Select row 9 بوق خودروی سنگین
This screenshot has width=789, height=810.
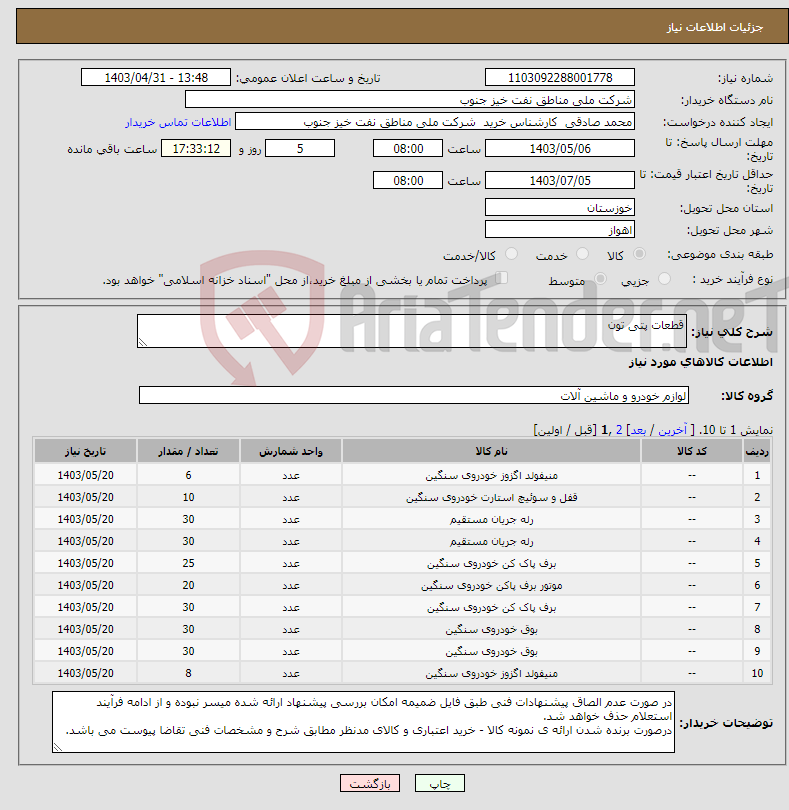(x=491, y=651)
